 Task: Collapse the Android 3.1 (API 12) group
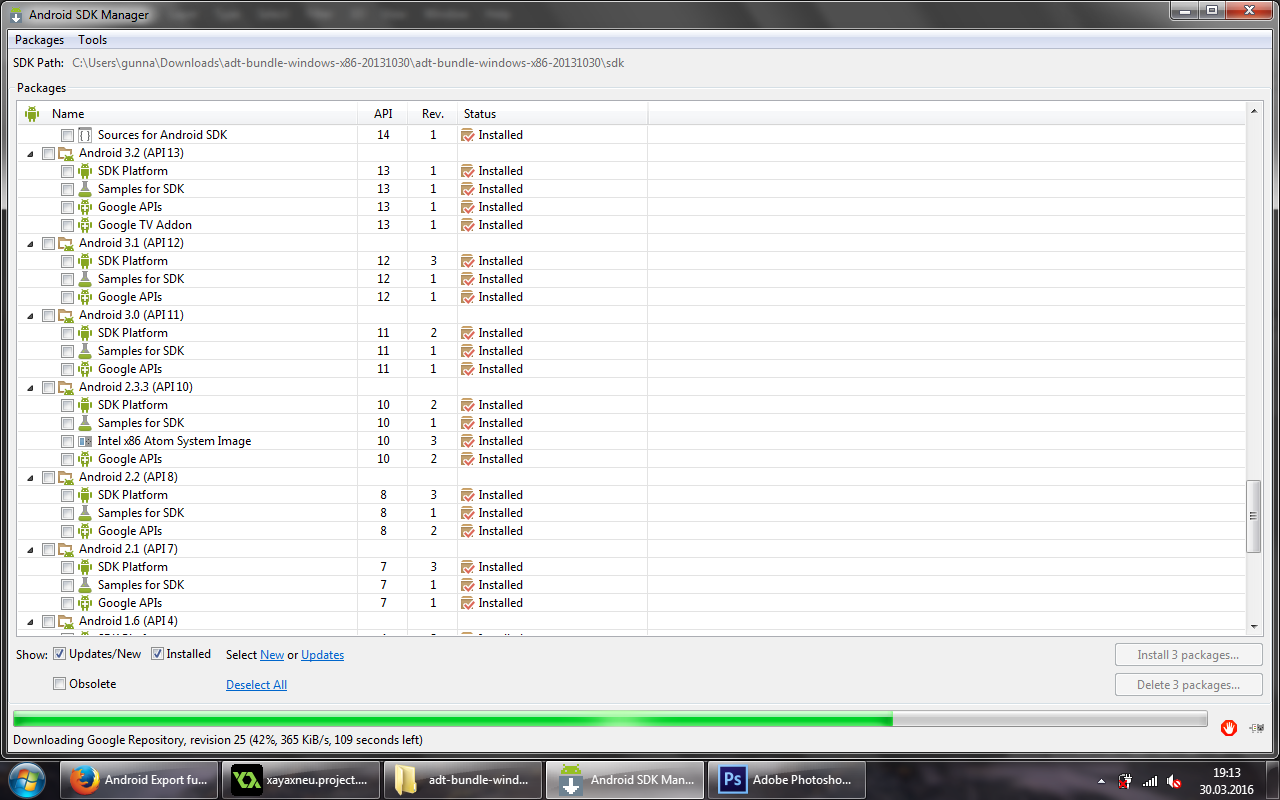(30, 243)
